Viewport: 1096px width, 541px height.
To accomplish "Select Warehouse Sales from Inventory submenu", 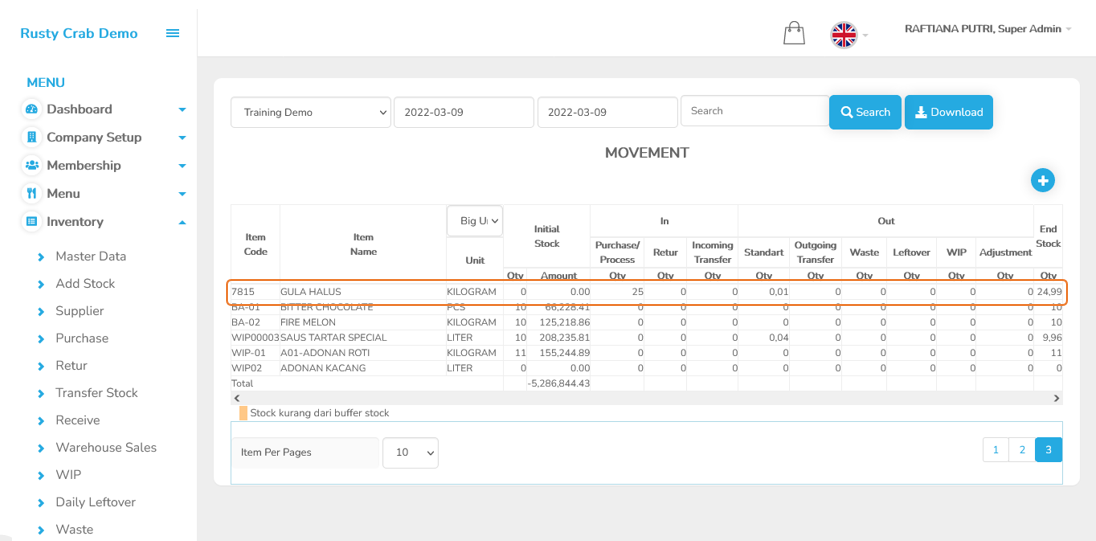I will click(106, 447).
